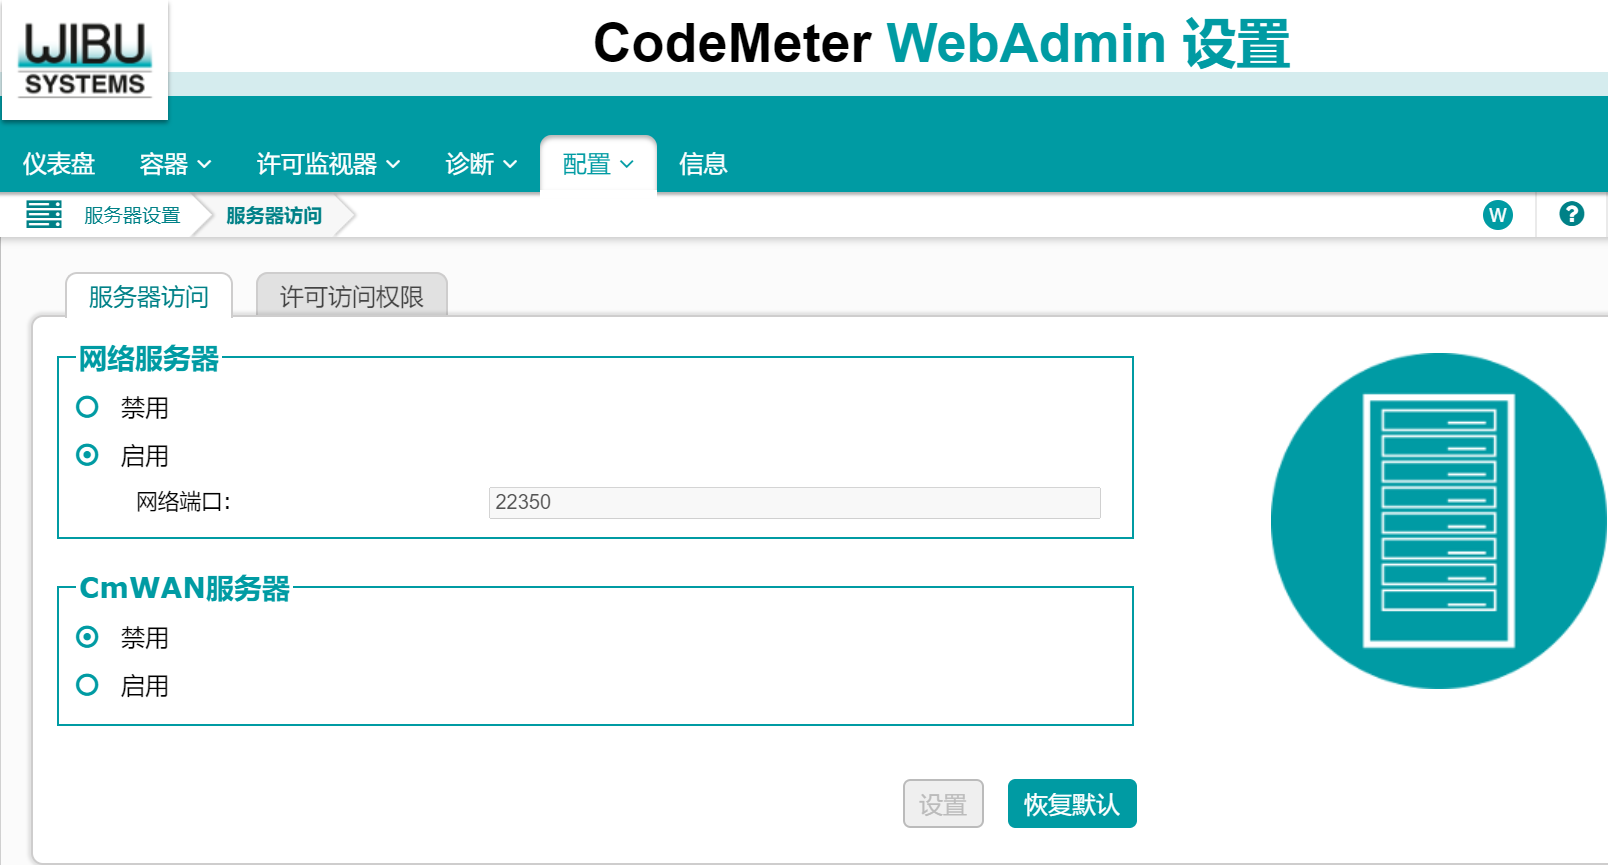Switch to the 许可访问权限 tab
Screen dimensions: 1608x865
(351, 297)
